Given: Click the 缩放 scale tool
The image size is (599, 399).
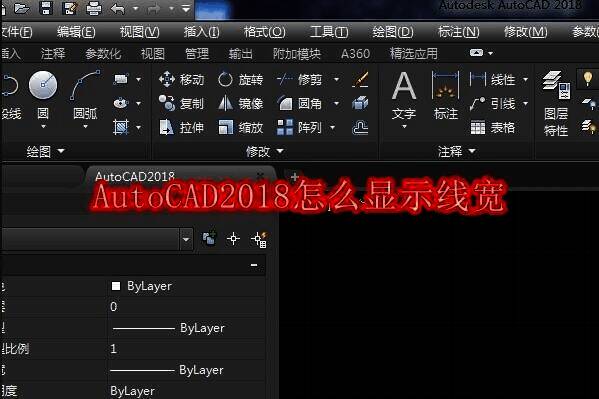Looking at the screenshot, I should pyautogui.click(x=241, y=127).
